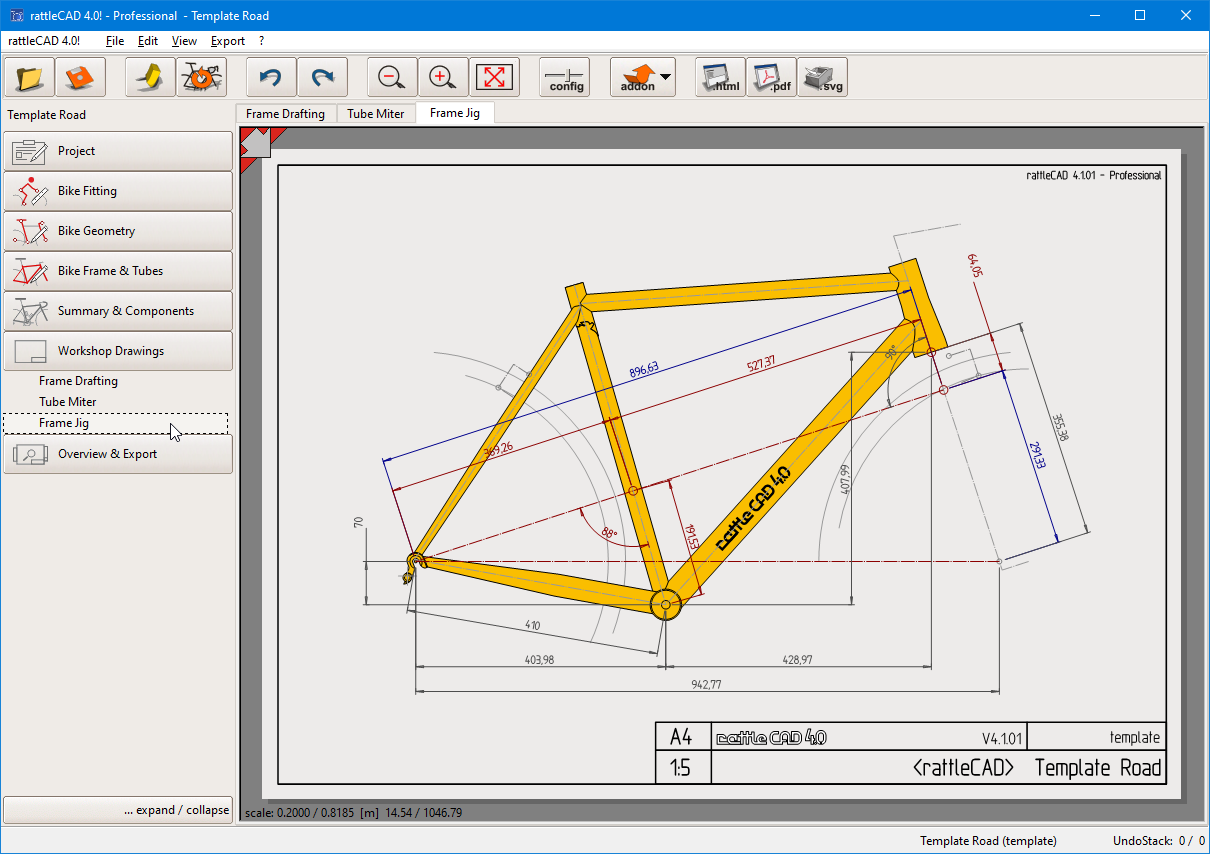Zoom in with the plus magnifier

(x=443, y=77)
